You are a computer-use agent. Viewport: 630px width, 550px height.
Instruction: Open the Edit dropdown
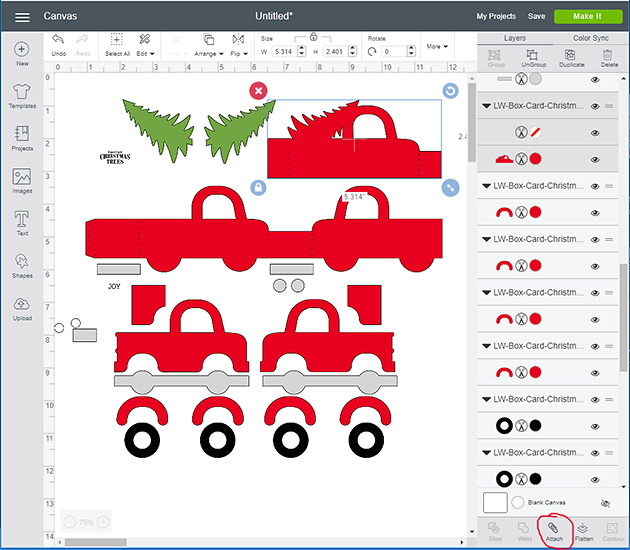pyautogui.click(x=145, y=45)
